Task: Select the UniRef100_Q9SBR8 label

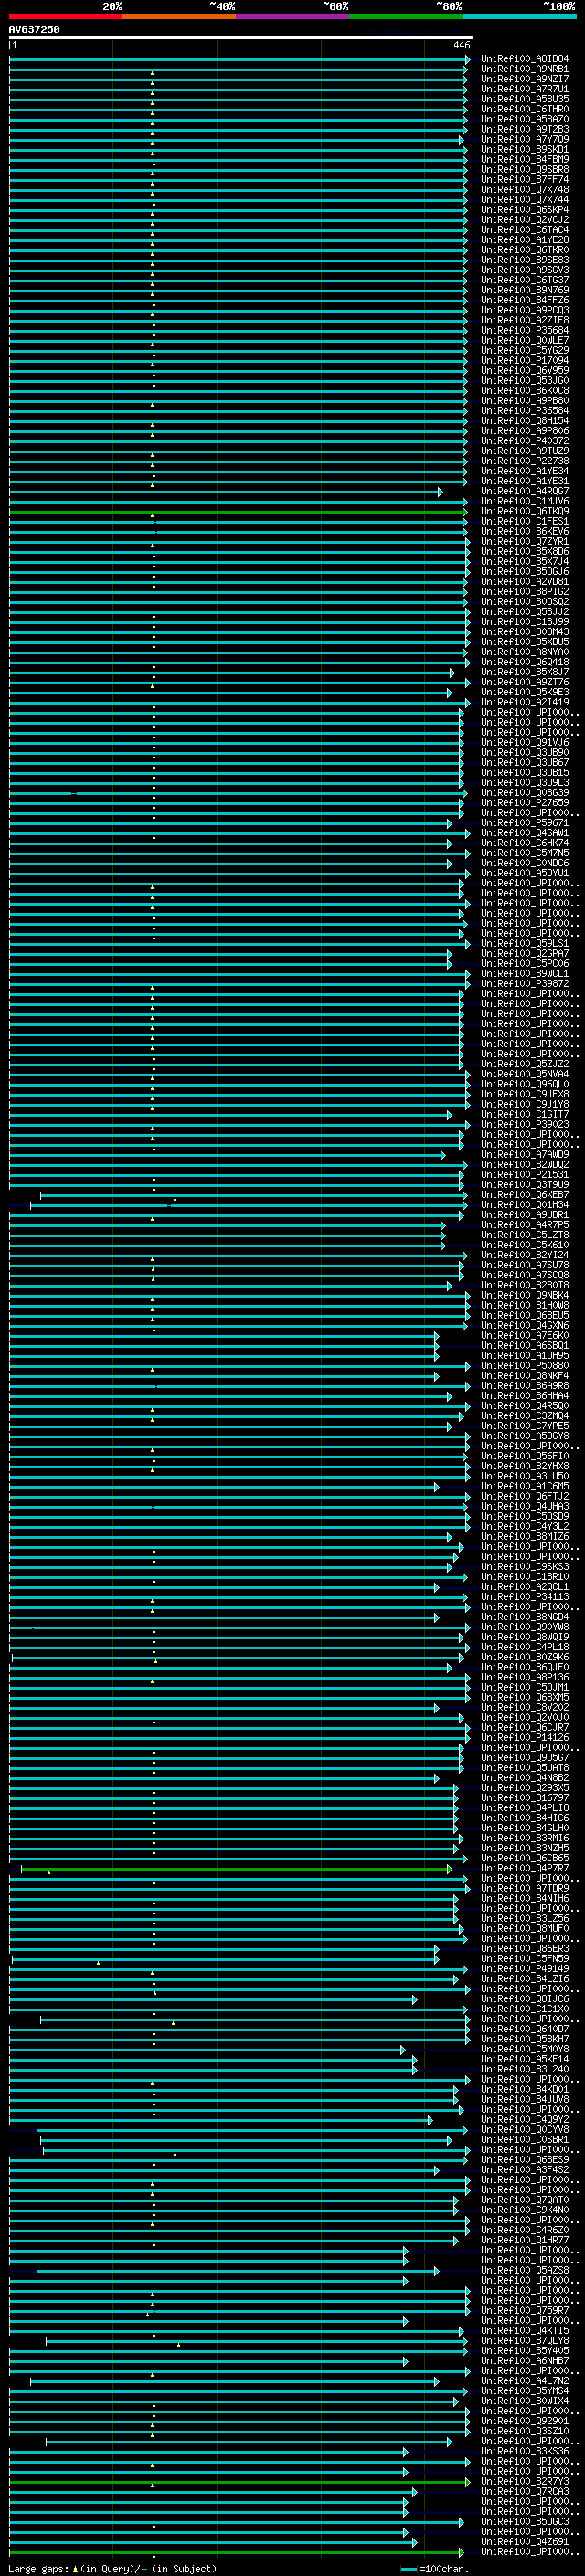Action: point(524,169)
